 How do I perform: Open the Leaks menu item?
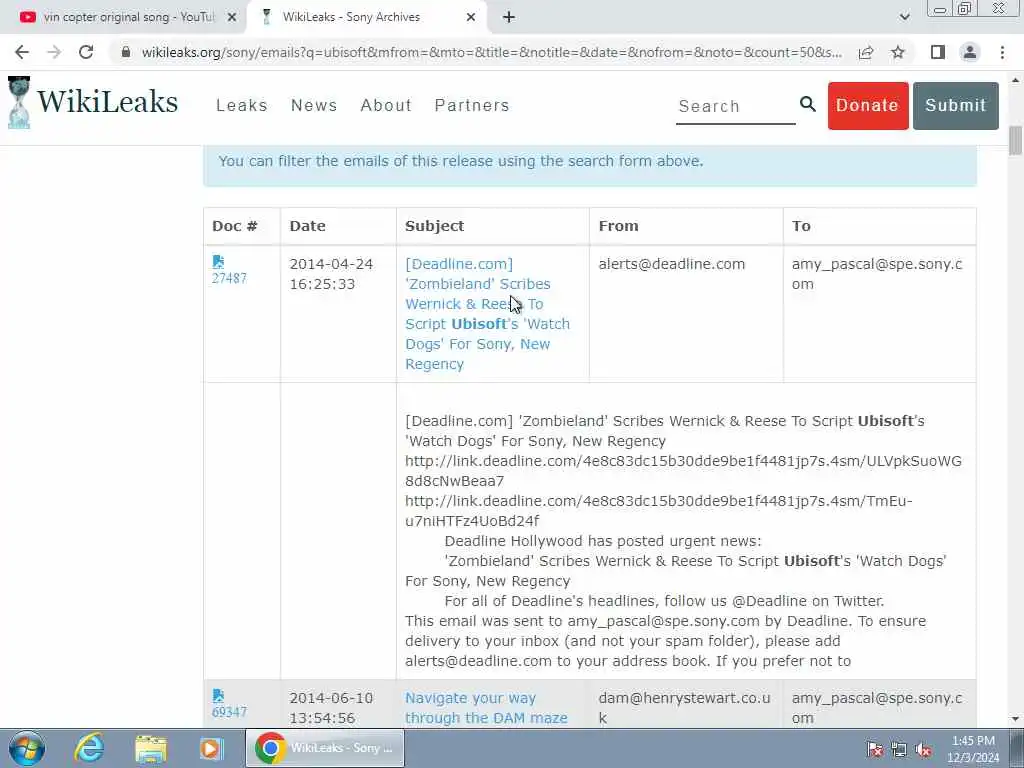(242, 105)
